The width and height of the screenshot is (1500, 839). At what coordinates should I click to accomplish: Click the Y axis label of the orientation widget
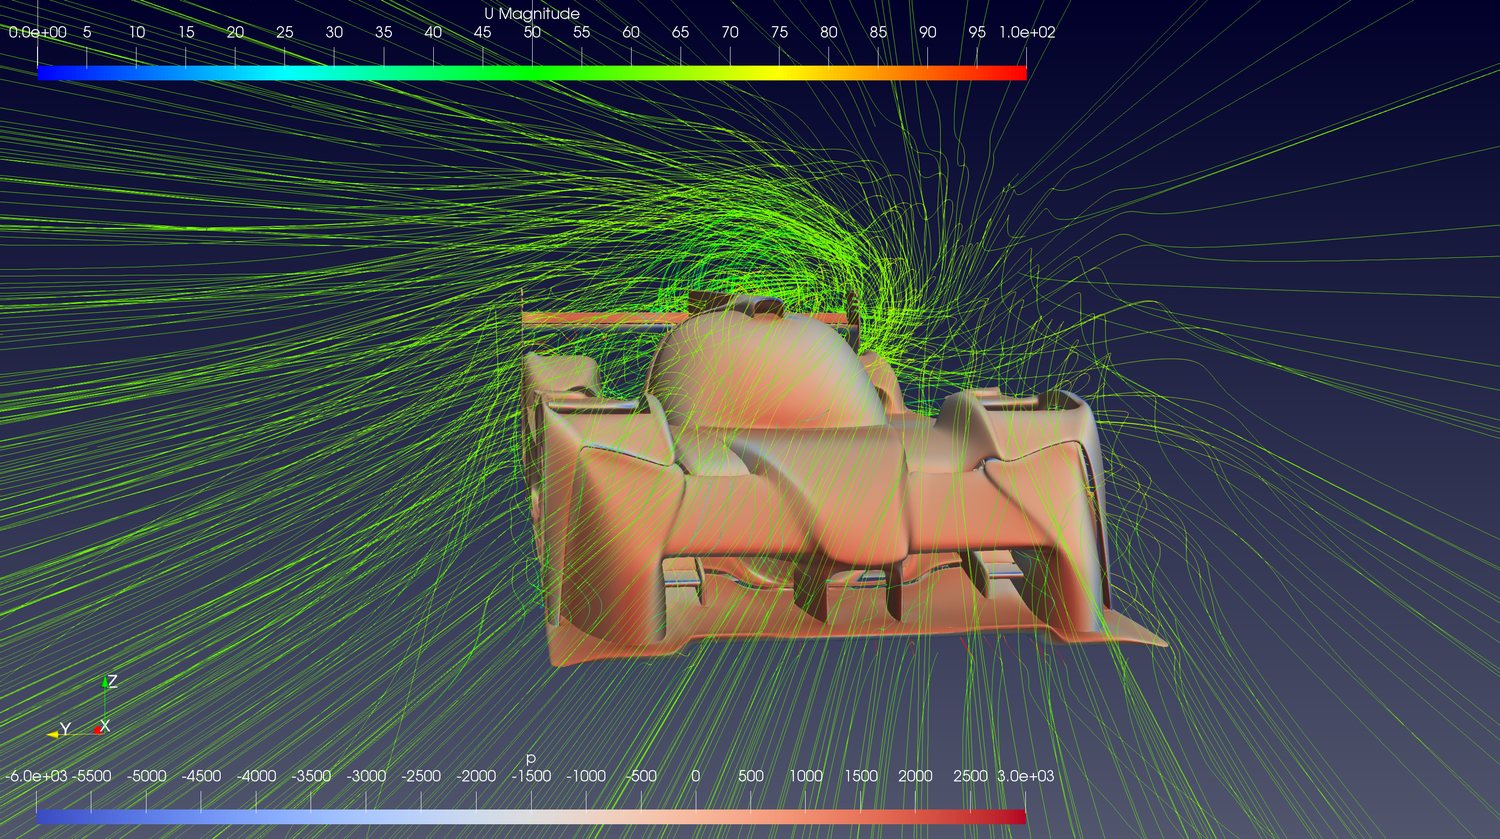point(65,729)
